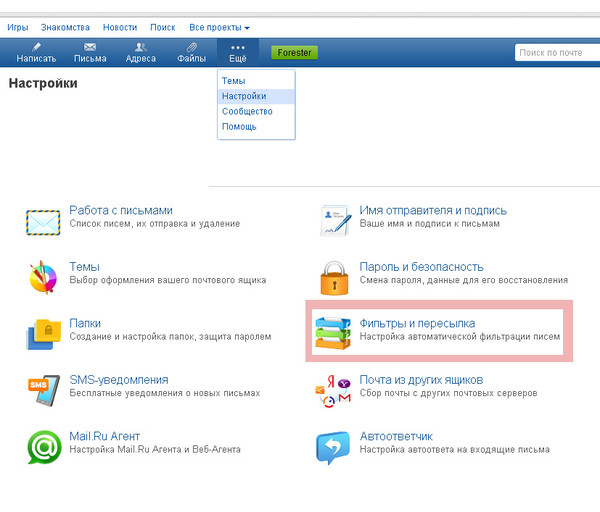This screenshot has height=512, width=600.
Task: Click the green Mail.Ru Agent @ icon
Action: point(44,447)
